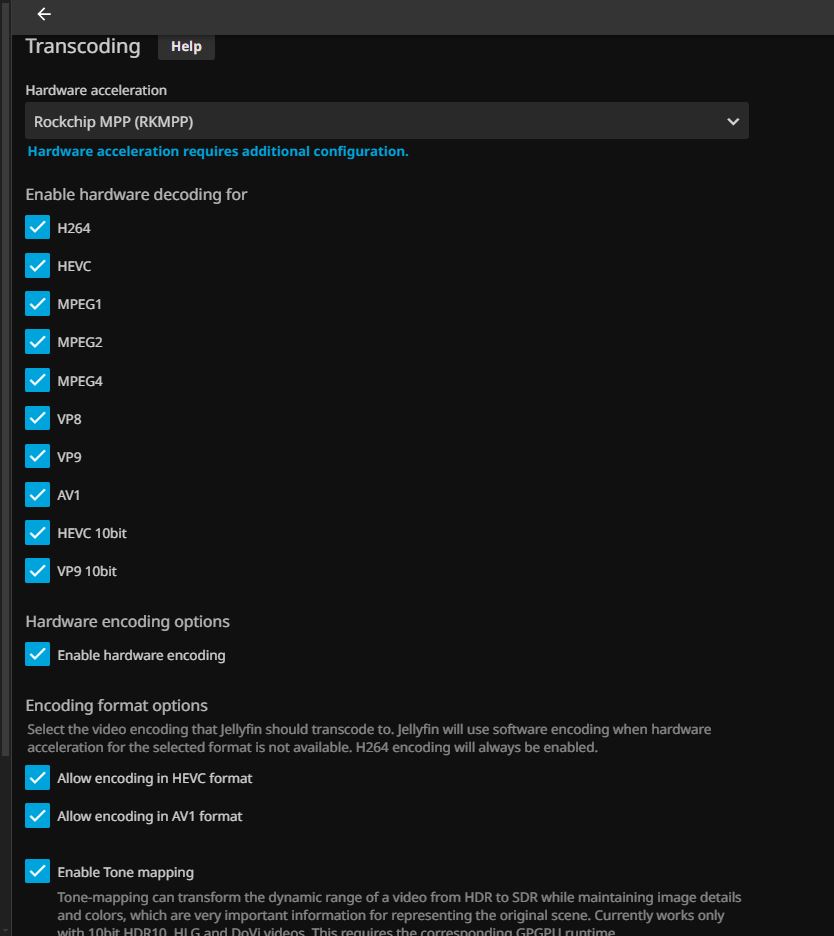Disable HEVC hardware decoding
Screen dimensions: 834x936
(38, 266)
